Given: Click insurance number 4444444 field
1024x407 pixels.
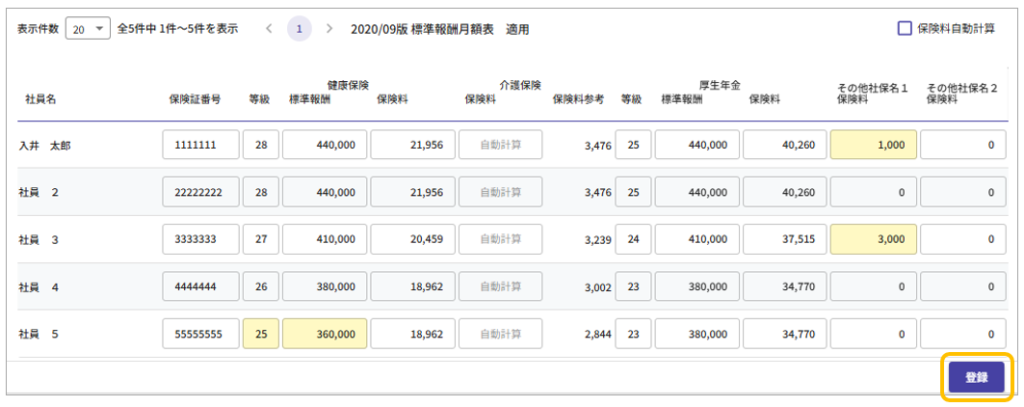Looking at the screenshot, I should (201, 286).
